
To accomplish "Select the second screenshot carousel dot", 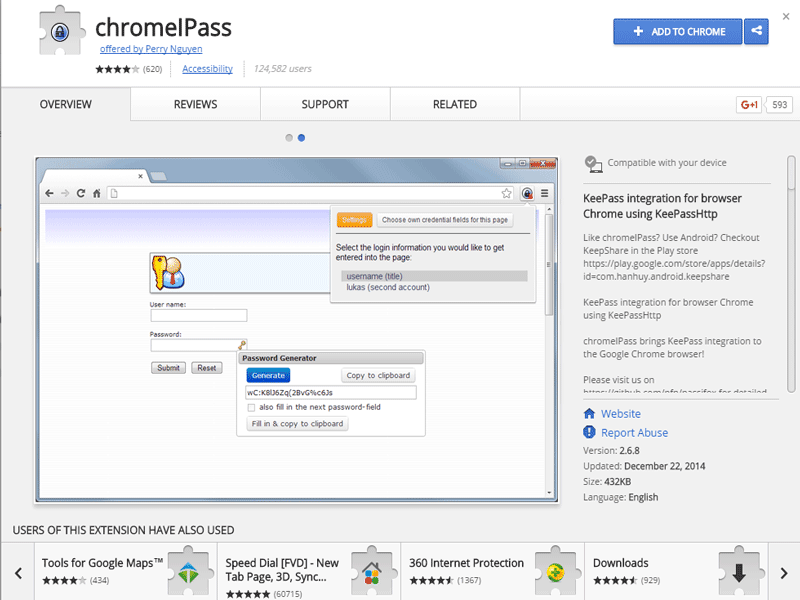I will [x=301, y=138].
